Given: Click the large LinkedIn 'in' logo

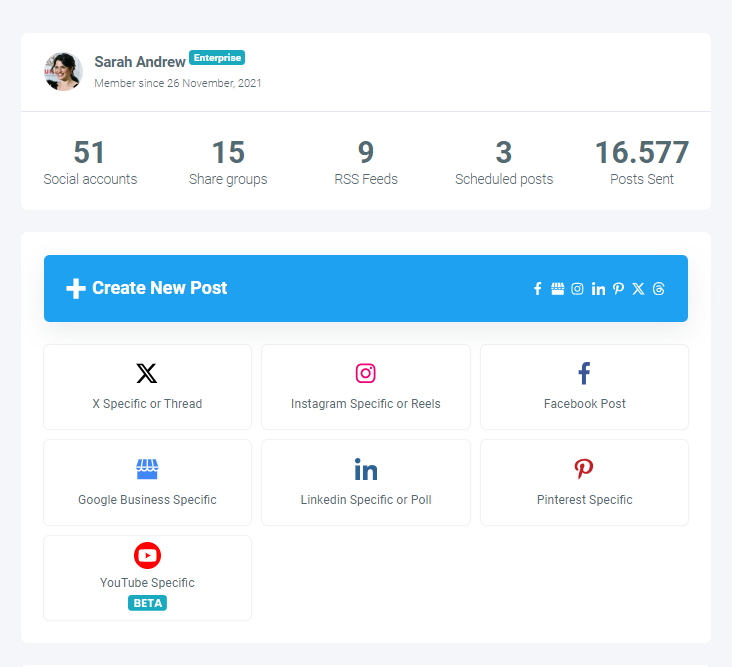Looking at the screenshot, I should coord(366,469).
